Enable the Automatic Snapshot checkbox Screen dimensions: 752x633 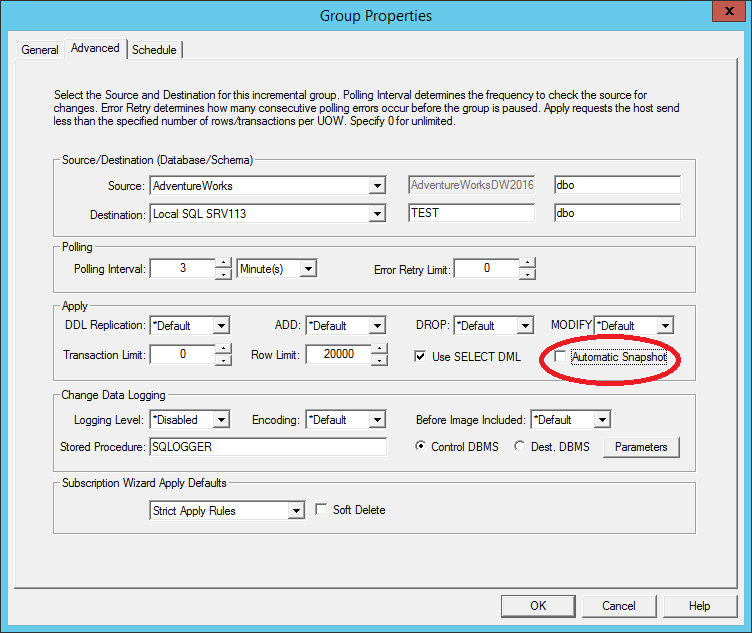tap(561, 356)
